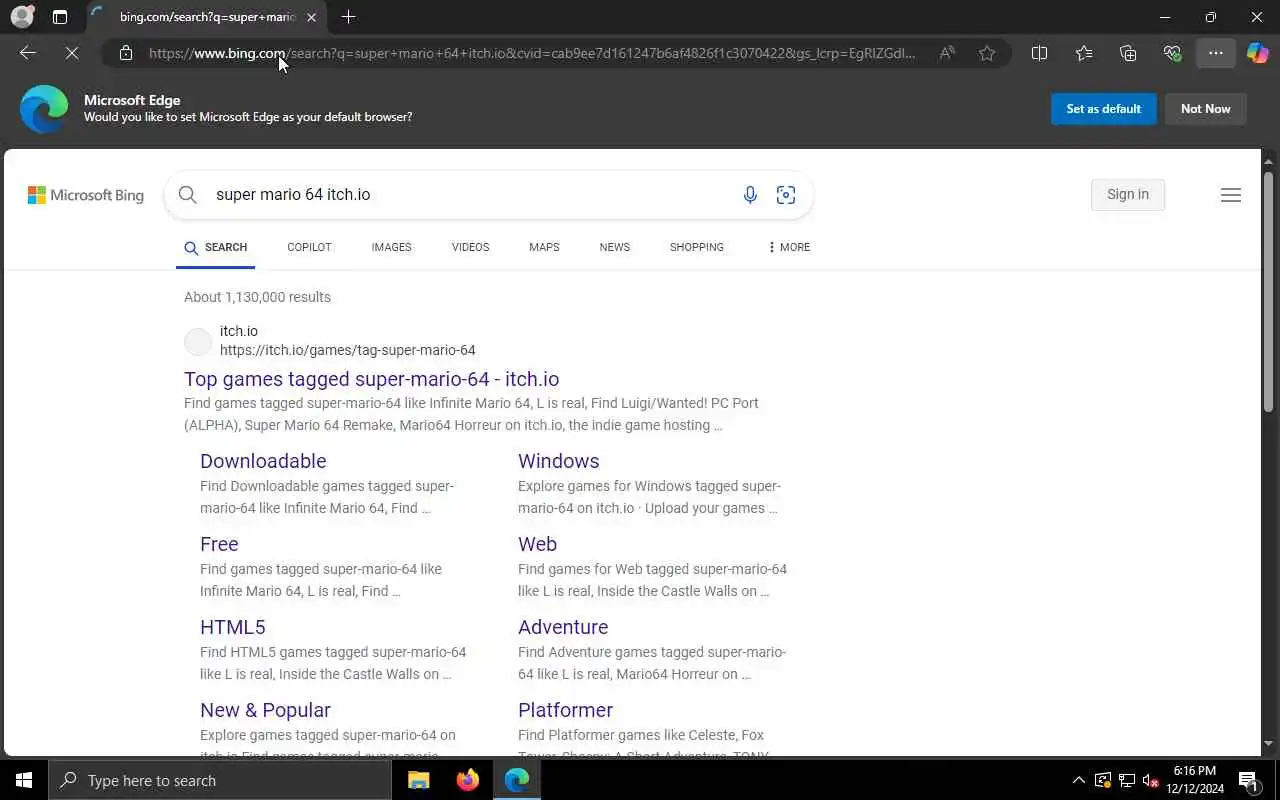Screen dimensions: 1280x800
Task: Open Collections icon in toolbar
Action: click(1128, 53)
